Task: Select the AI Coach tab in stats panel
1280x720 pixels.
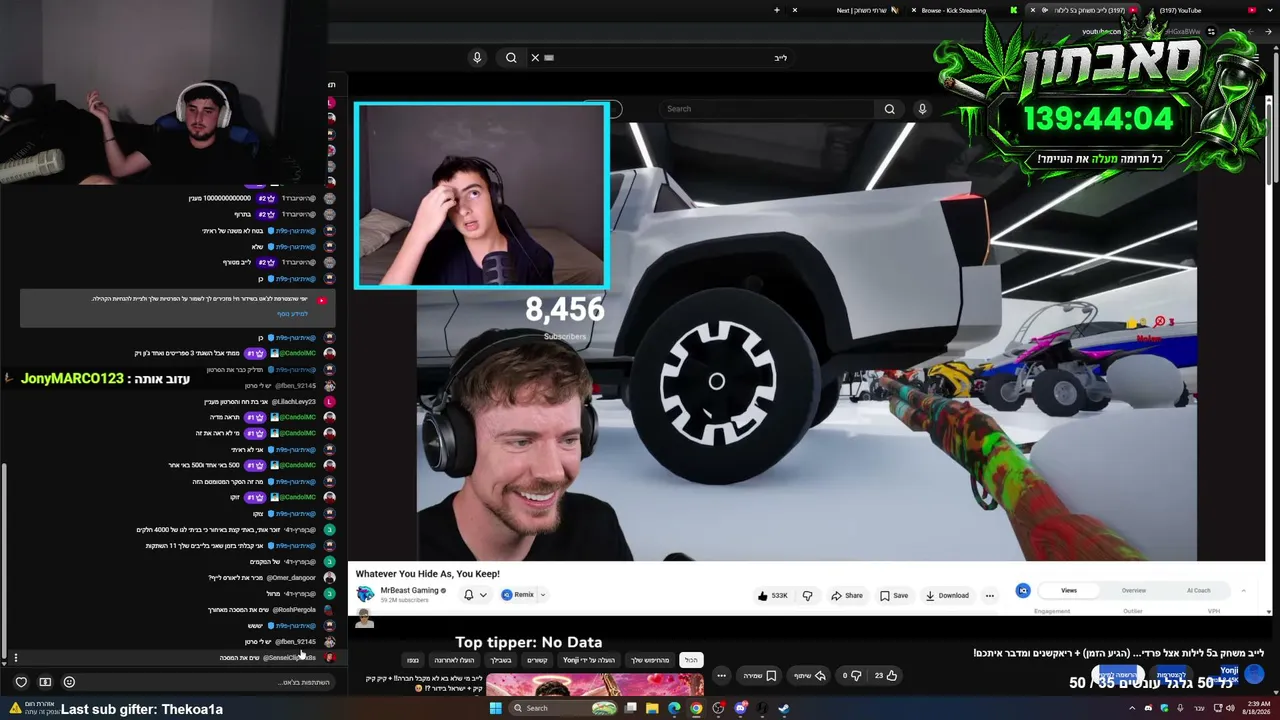Action: coord(1198,590)
